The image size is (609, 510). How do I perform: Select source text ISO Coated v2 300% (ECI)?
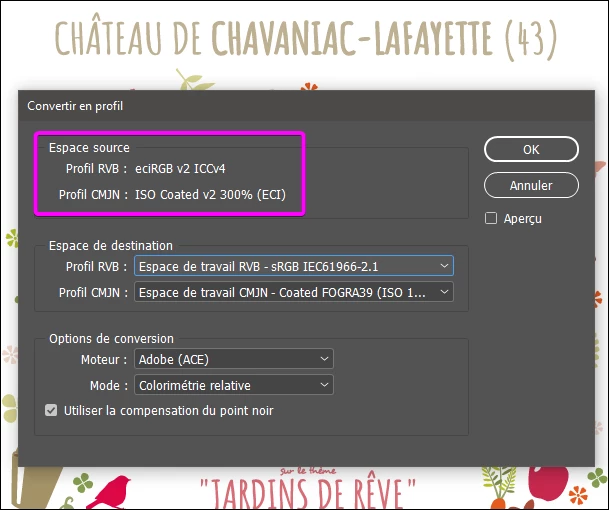click(x=211, y=194)
